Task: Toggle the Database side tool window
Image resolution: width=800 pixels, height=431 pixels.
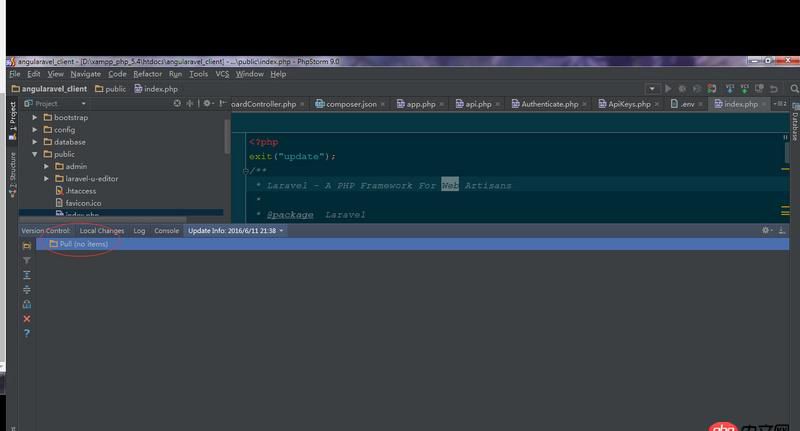Action: click(x=795, y=123)
